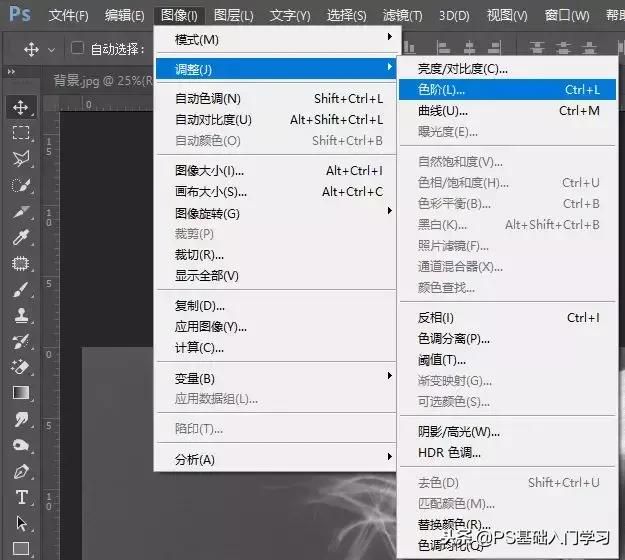Open 阈值(T) threshold
This screenshot has width=625, height=560.
(507, 360)
